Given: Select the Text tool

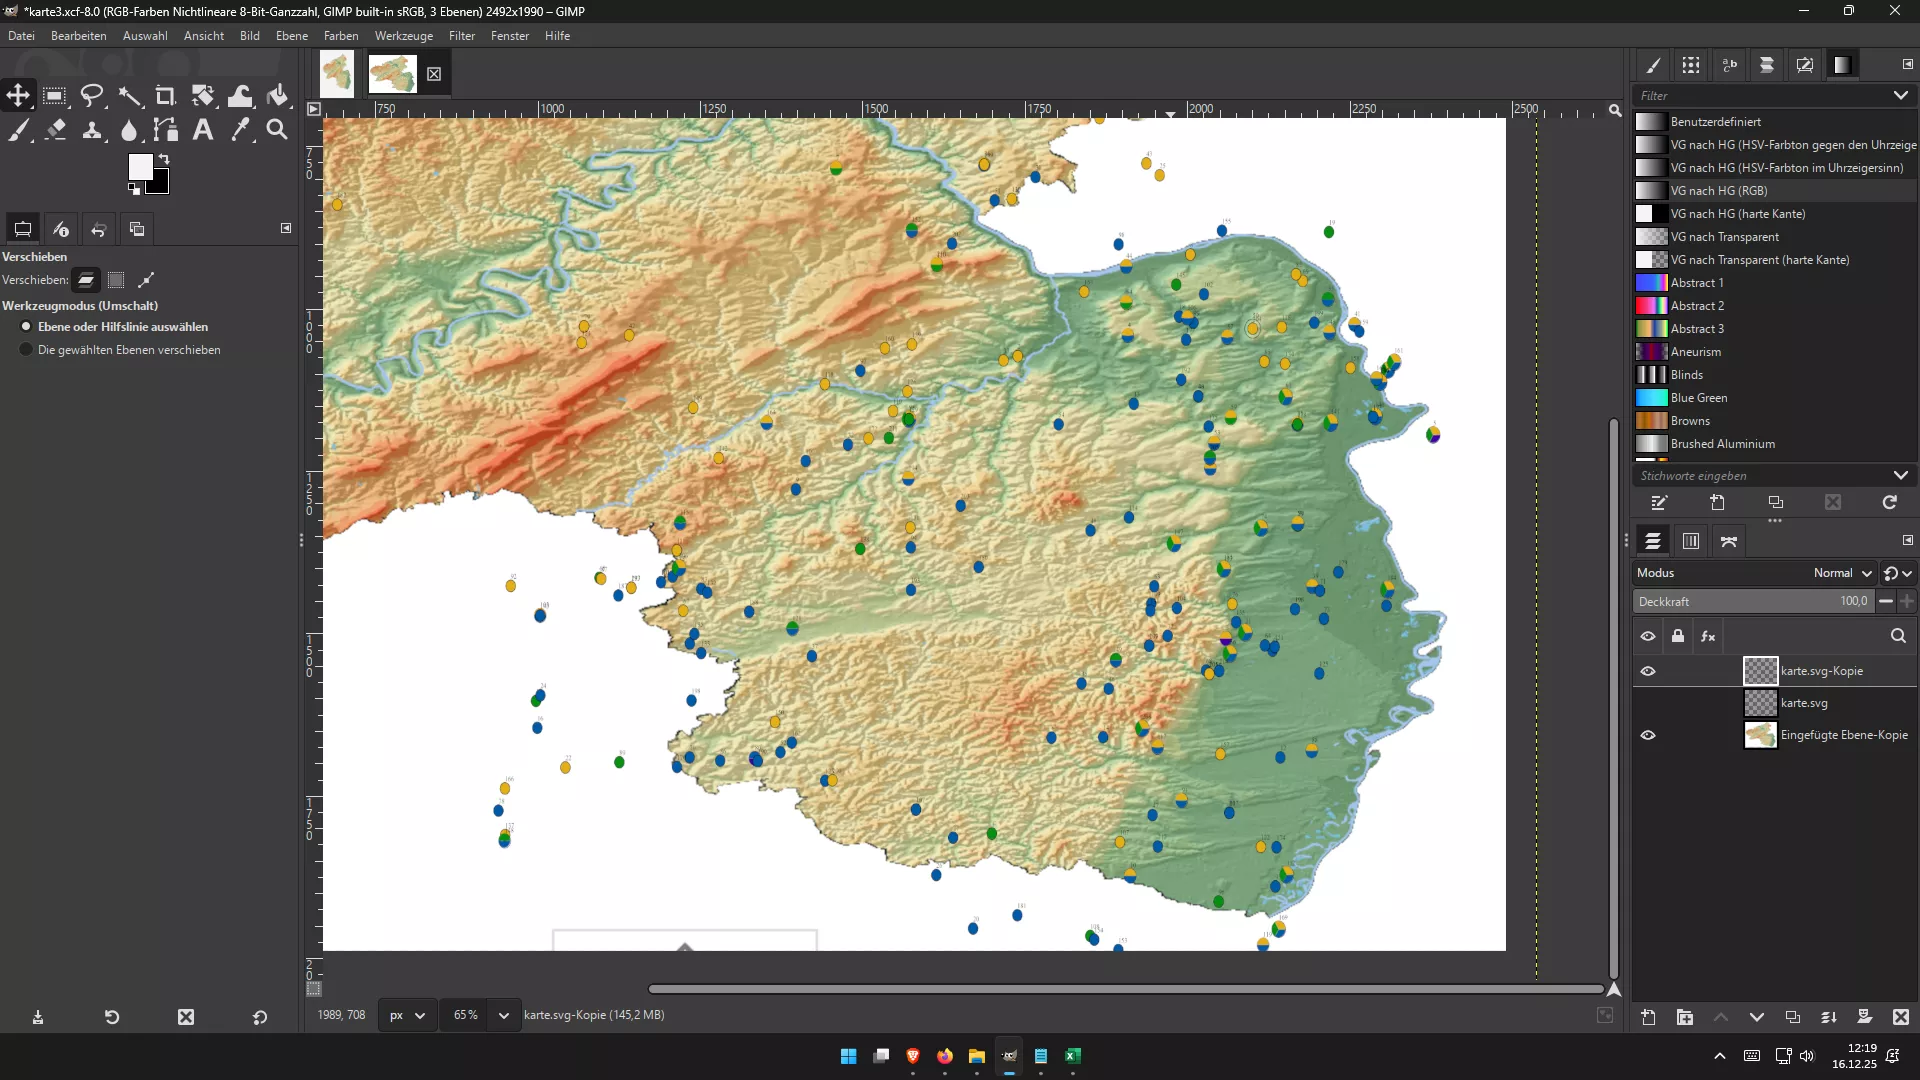Looking at the screenshot, I should 203,130.
